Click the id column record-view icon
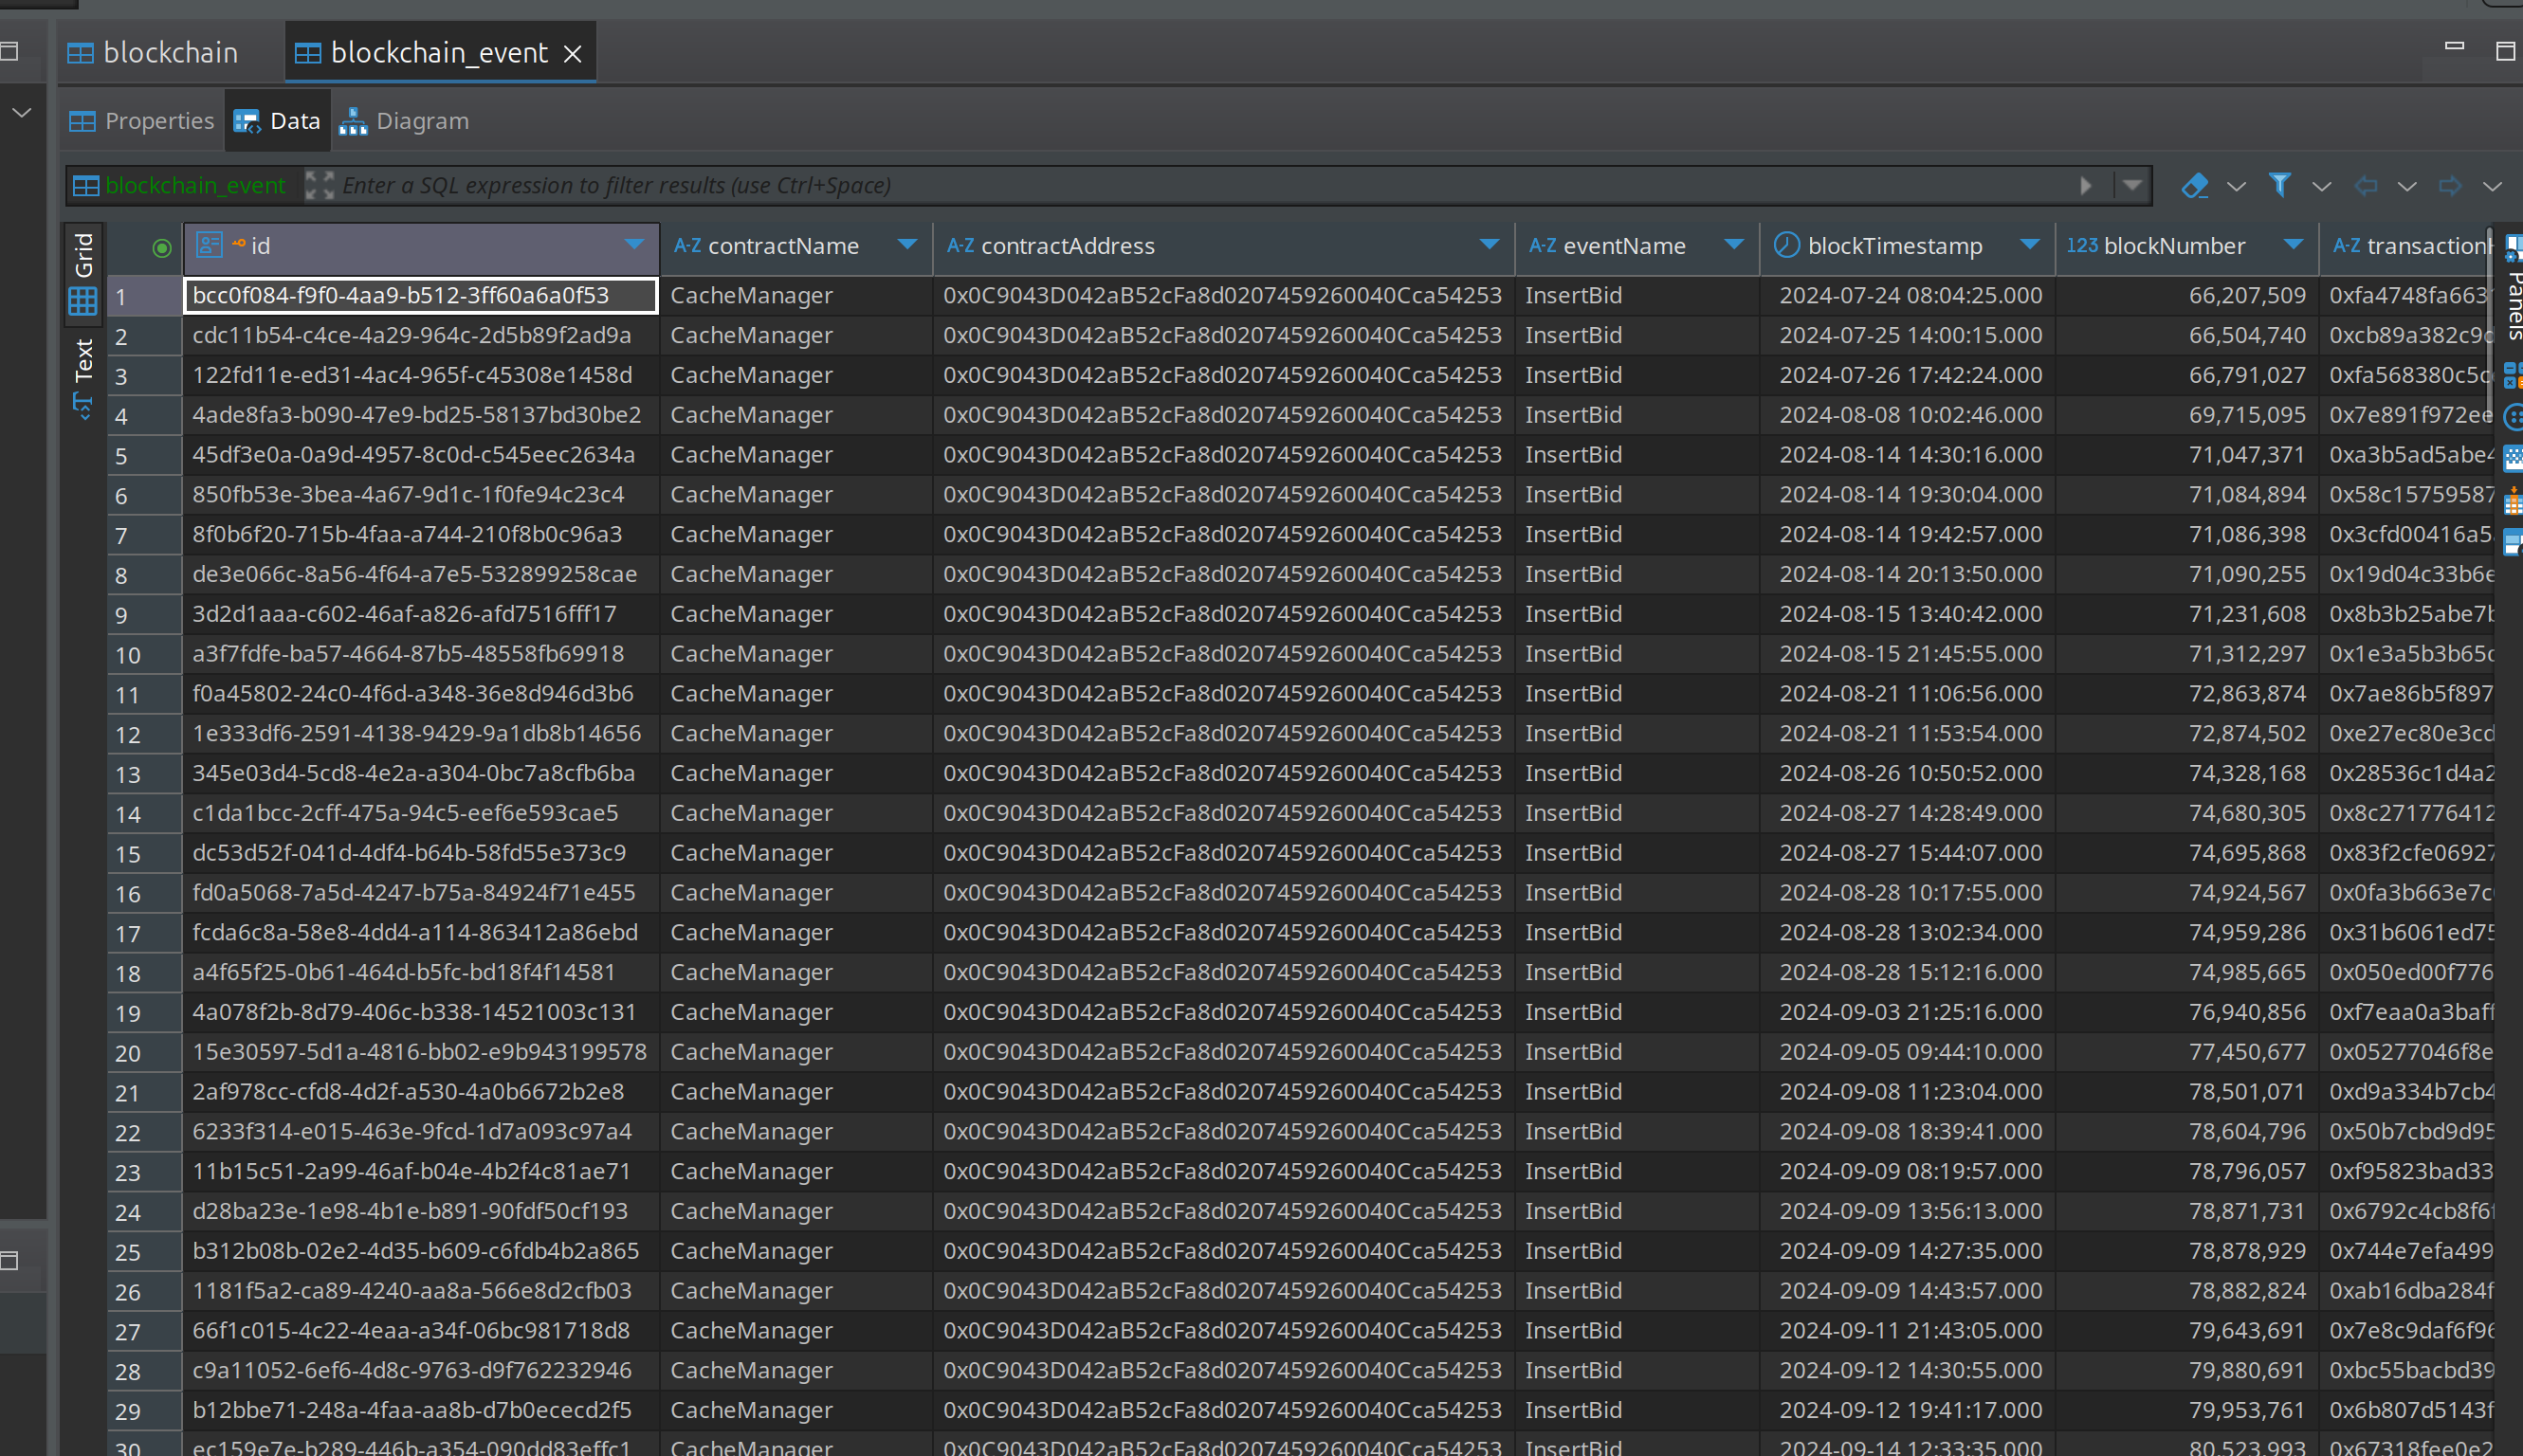This screenshot has height=1456, width=2523. (209, 246)
